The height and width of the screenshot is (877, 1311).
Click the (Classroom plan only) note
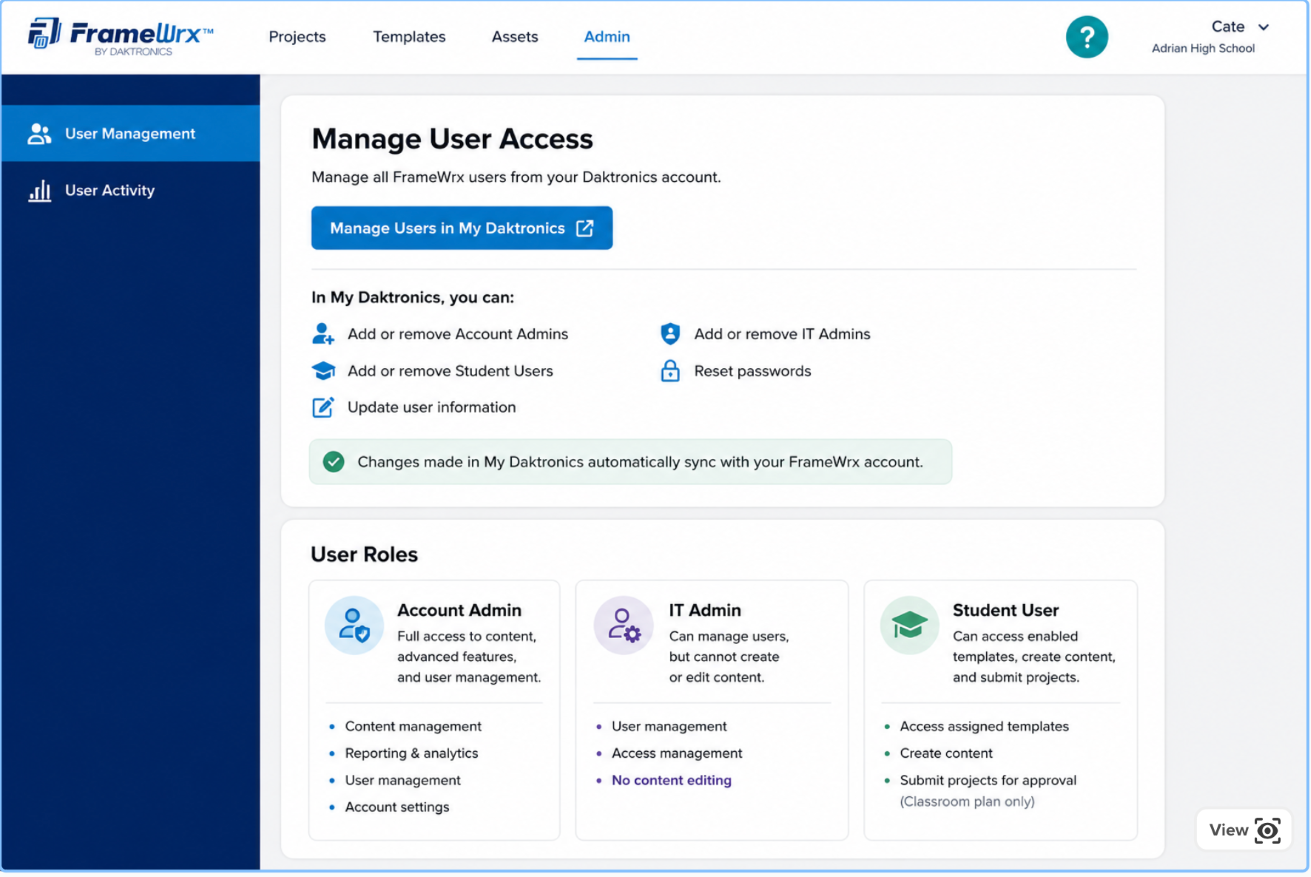pyautogui.click(x=967, y=802)
